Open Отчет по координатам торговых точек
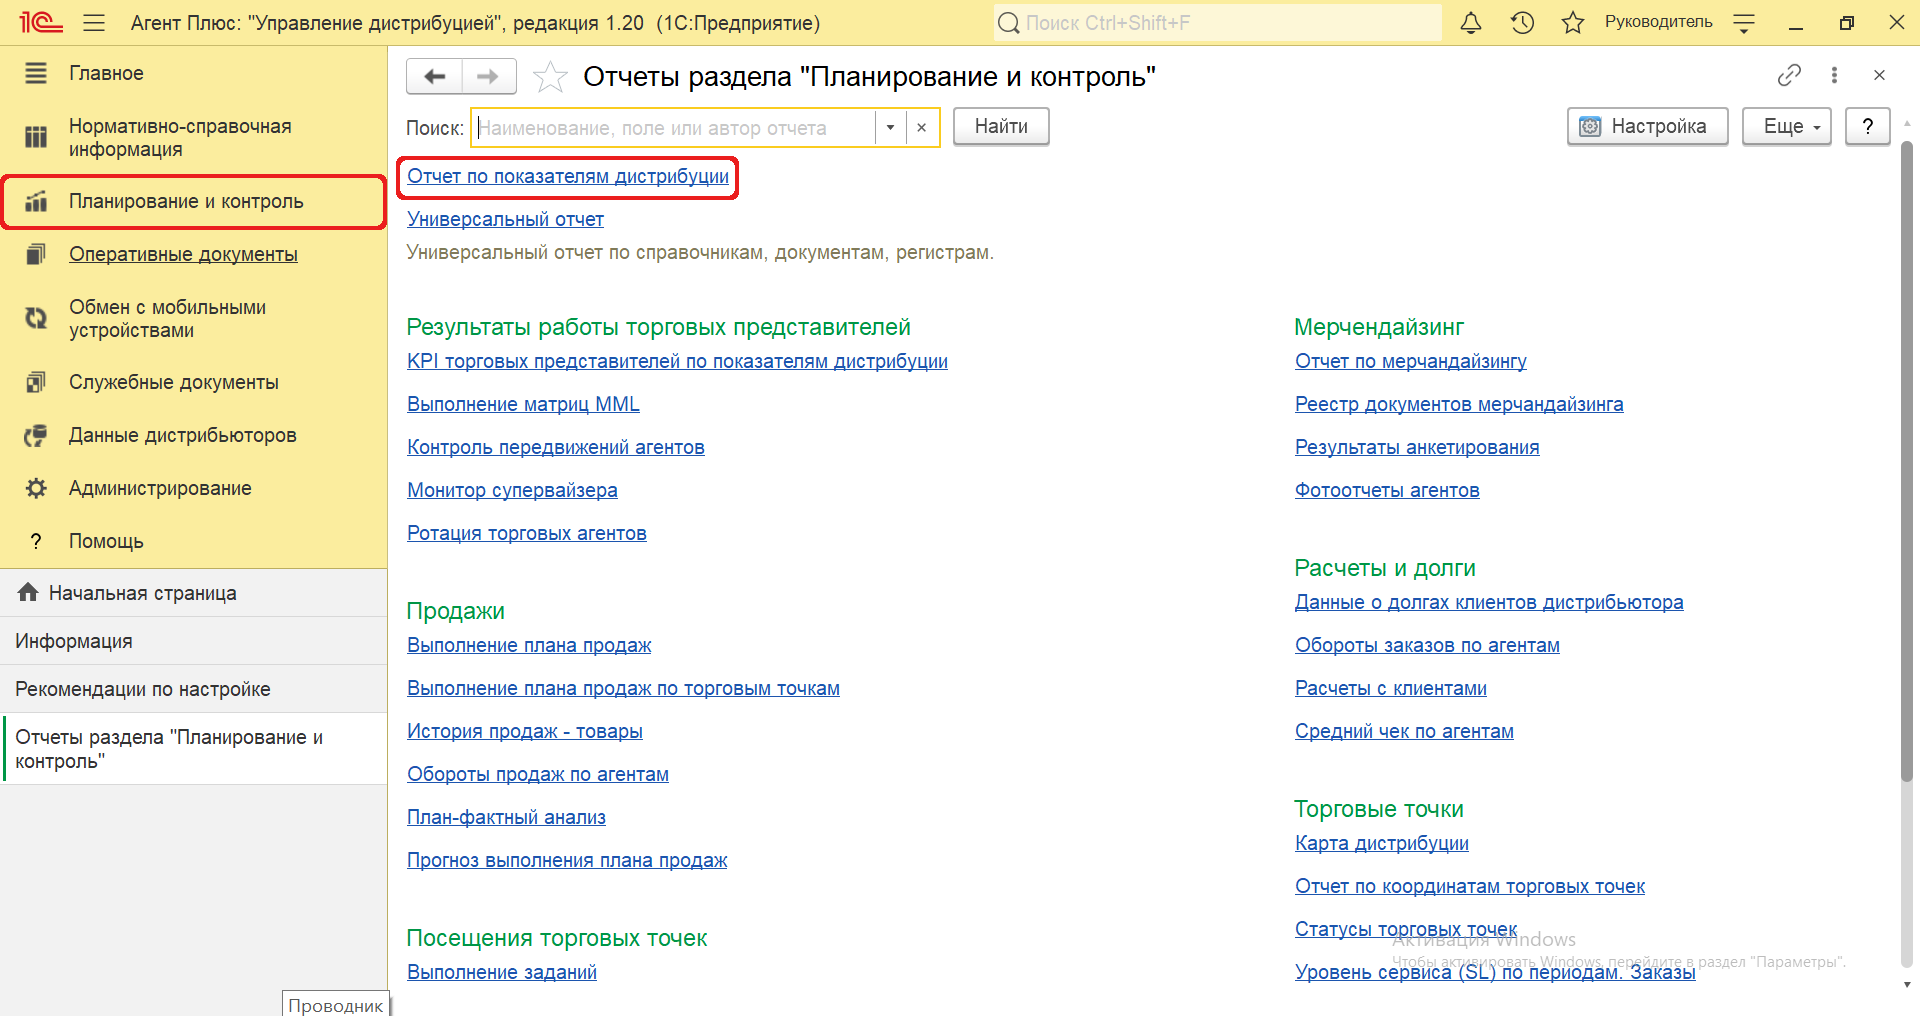 click(1470, 887)
